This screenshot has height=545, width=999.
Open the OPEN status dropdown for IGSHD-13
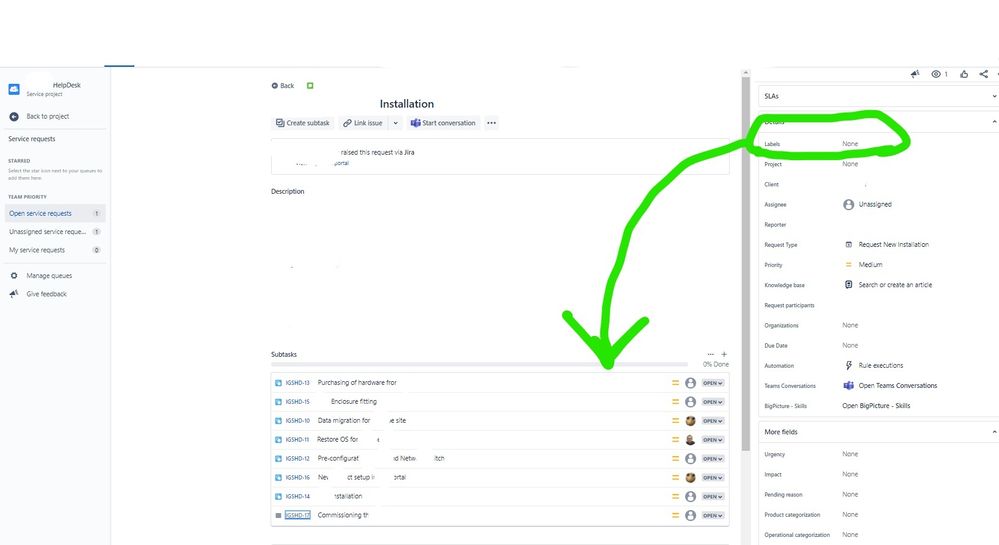[712, 383]
